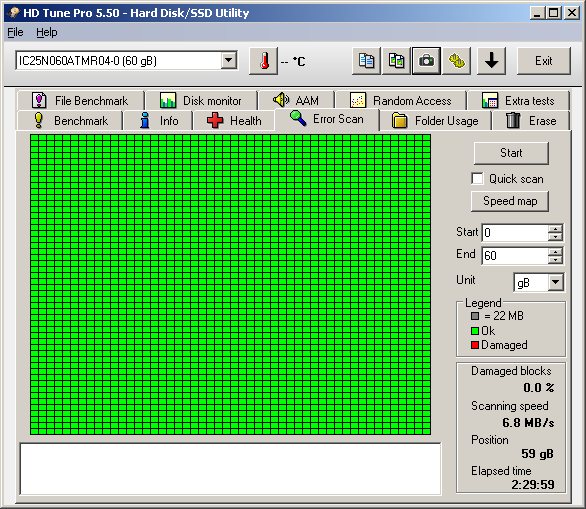
Task: Enable the Quick scan checkbox
Action: pos(477,179)
